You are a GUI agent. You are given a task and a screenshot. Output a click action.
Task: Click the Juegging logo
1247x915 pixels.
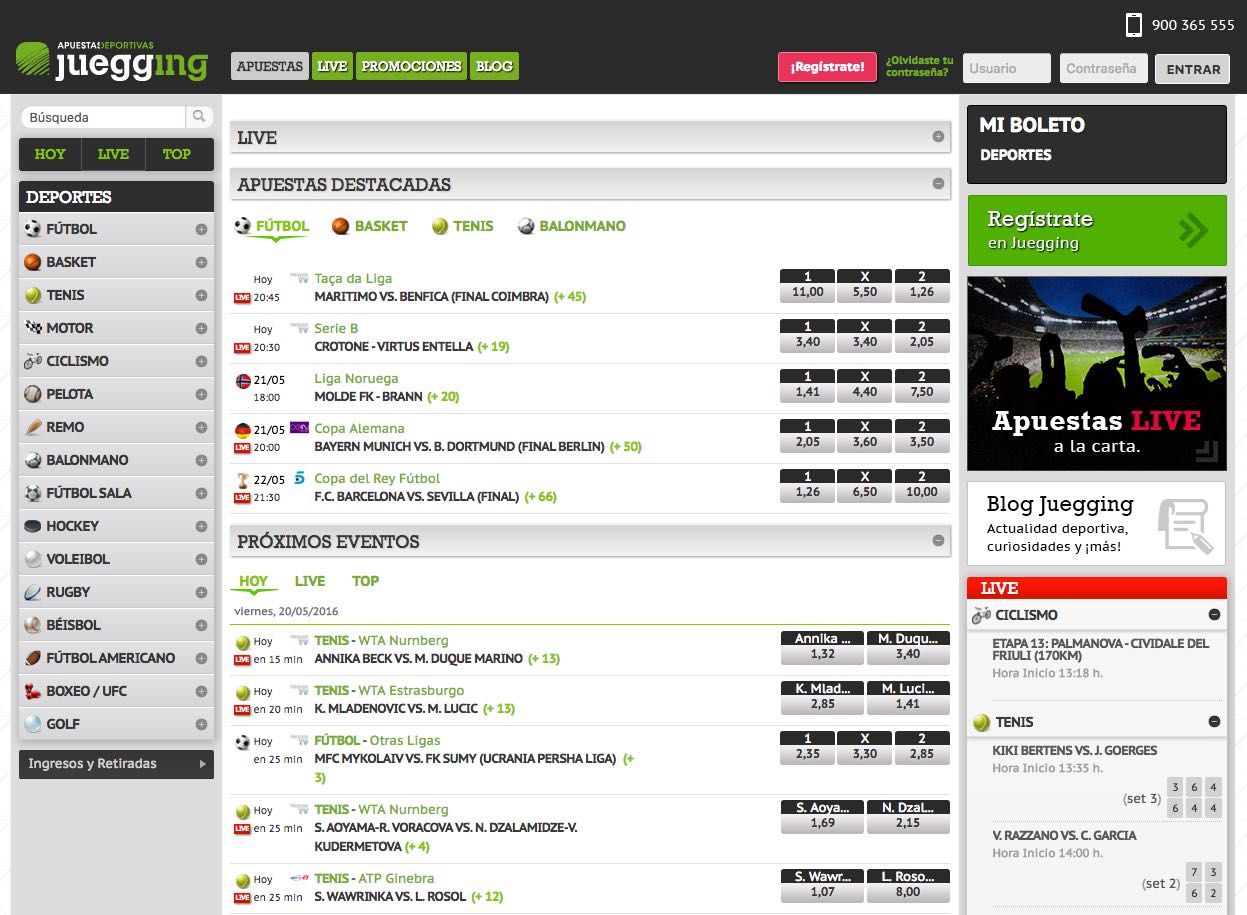pos(111,61)
